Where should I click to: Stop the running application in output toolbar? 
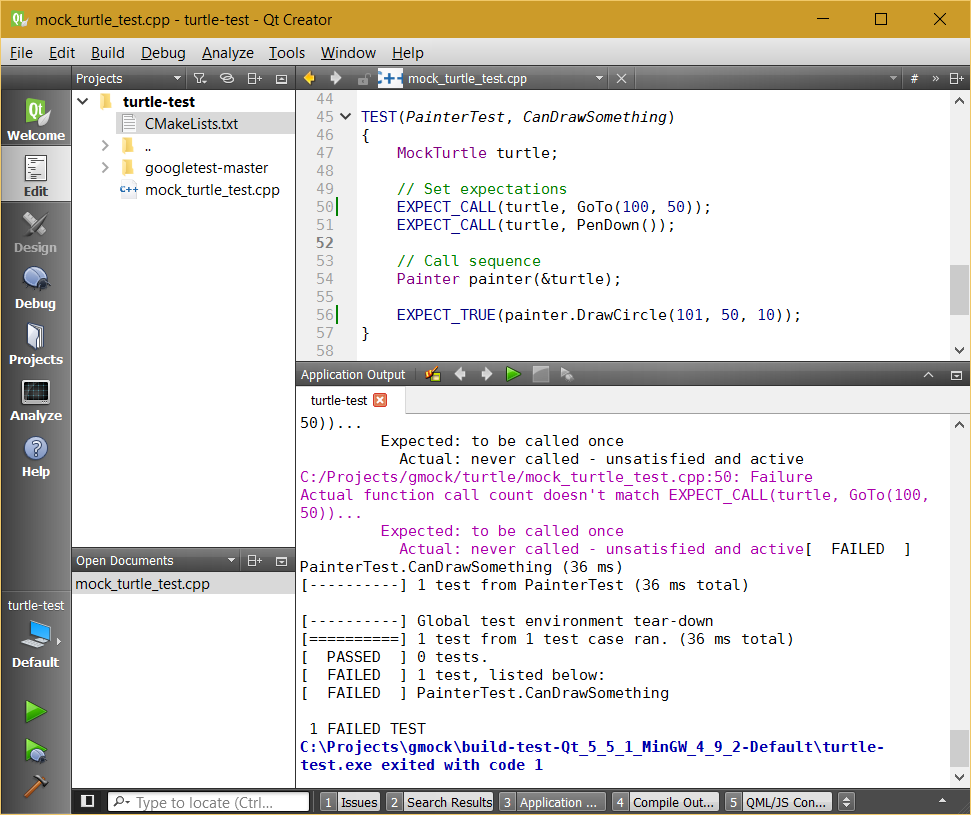(x=541, y=374)
